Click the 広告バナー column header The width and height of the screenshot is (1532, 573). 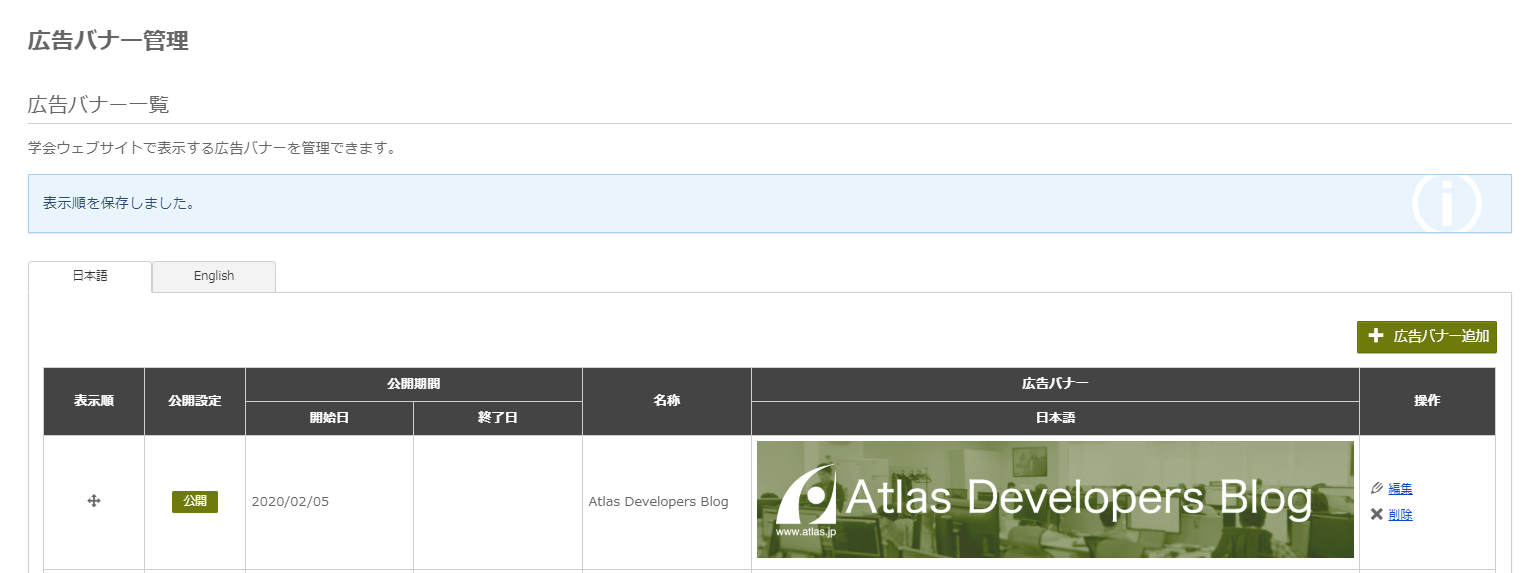pos(1055,384)
